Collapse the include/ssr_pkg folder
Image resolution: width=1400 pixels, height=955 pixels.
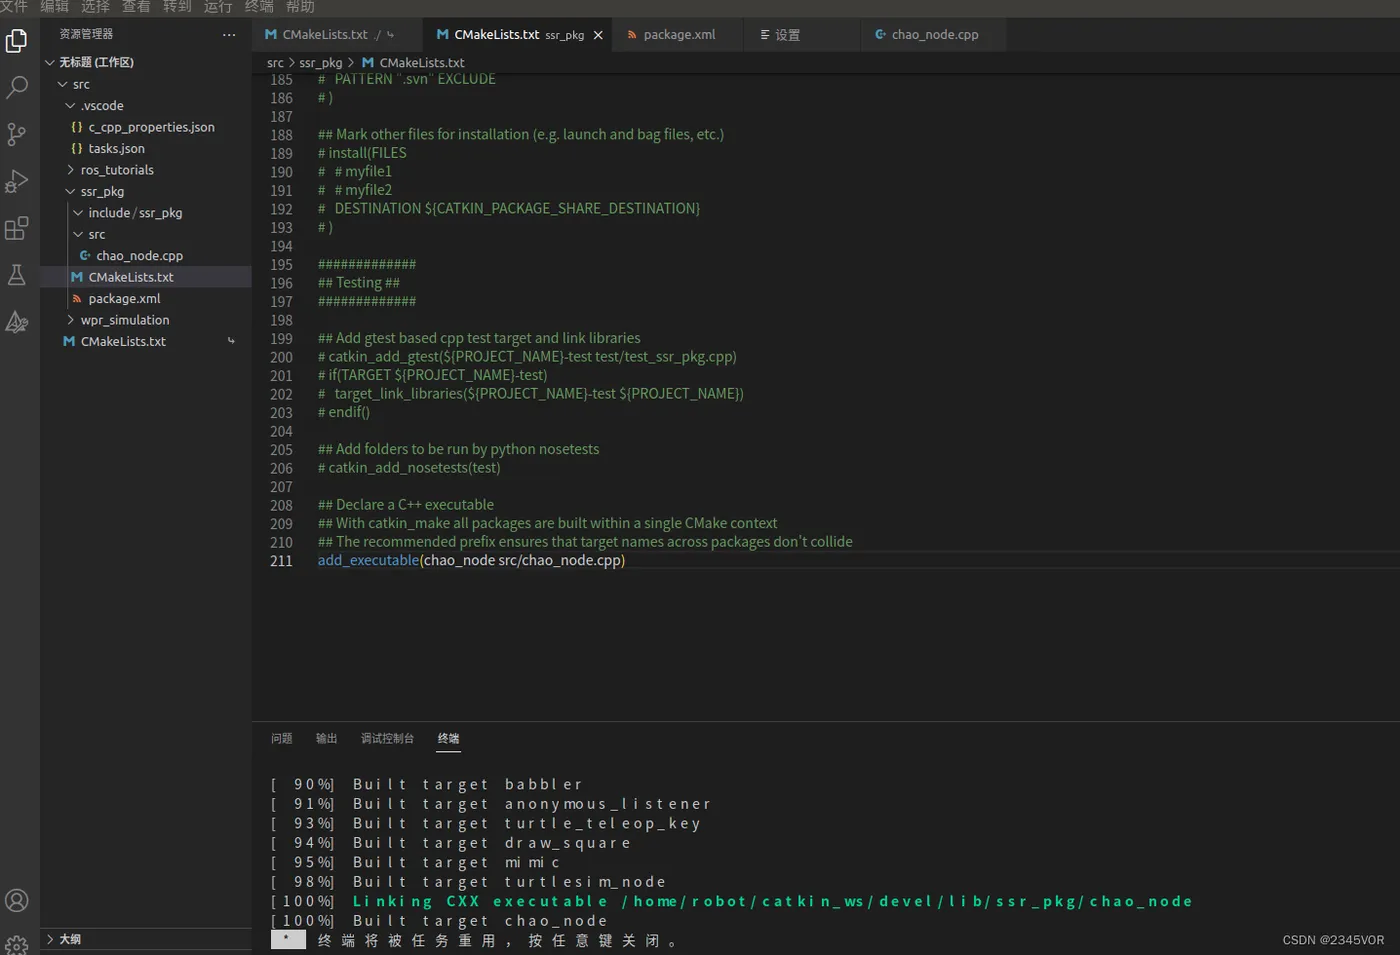click(x=78, y=213)
